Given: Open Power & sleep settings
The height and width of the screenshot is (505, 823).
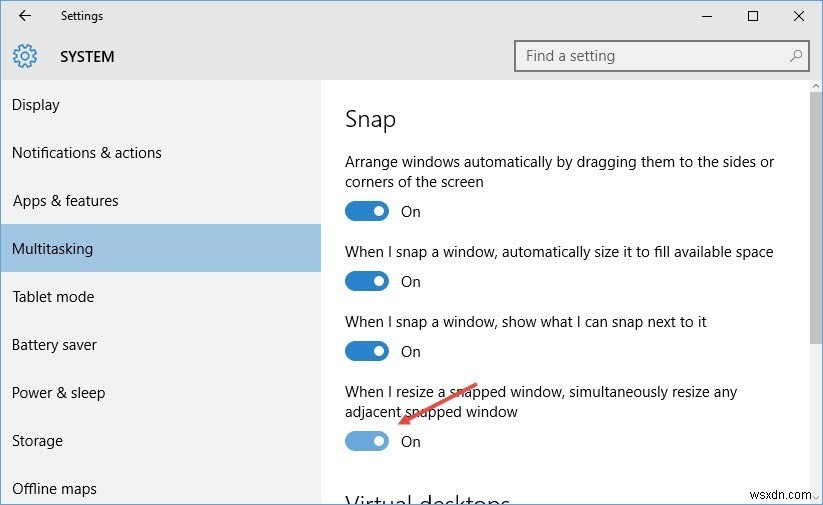Looking at the screenshot, I should tap(161, 393).
